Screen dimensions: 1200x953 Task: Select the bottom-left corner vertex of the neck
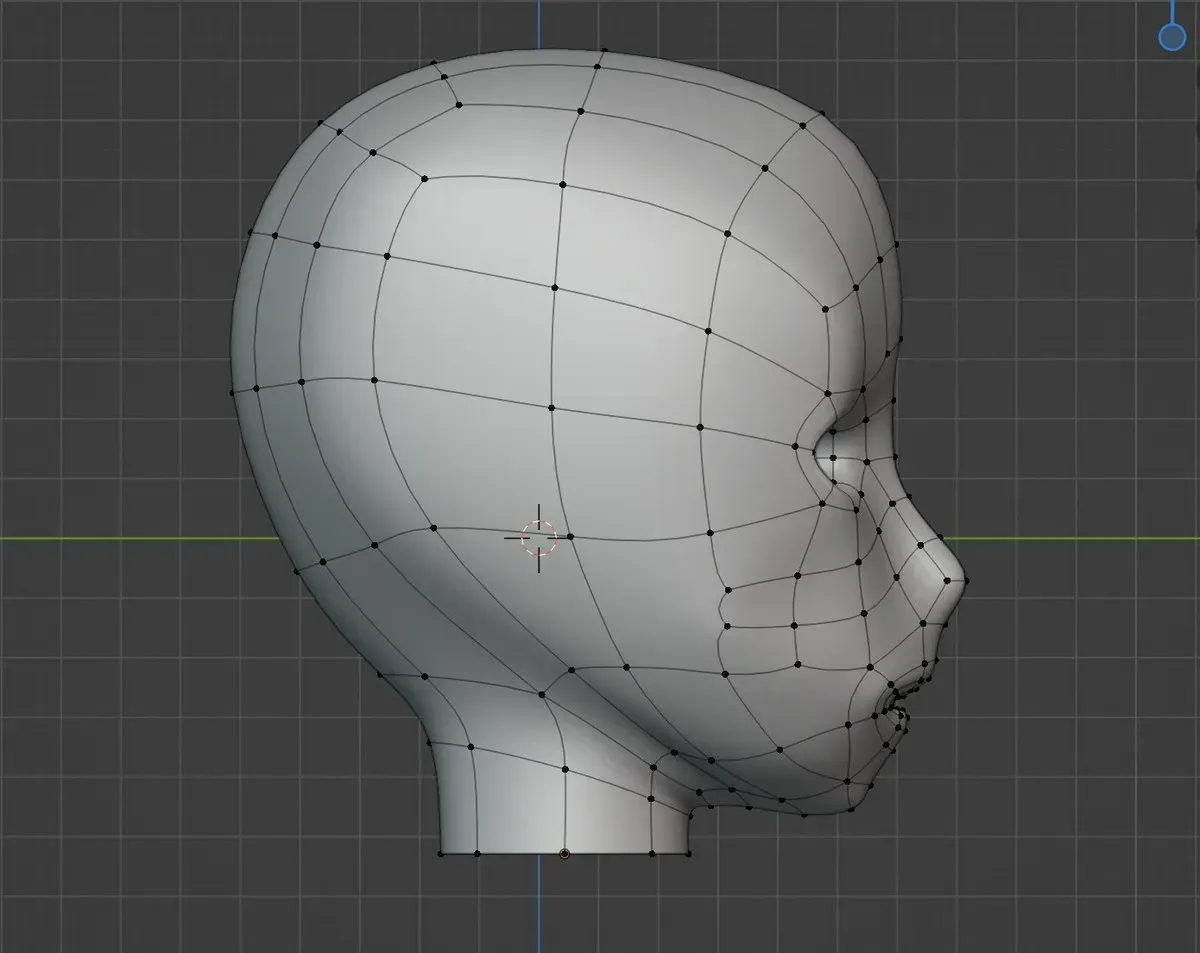[441, 854]
